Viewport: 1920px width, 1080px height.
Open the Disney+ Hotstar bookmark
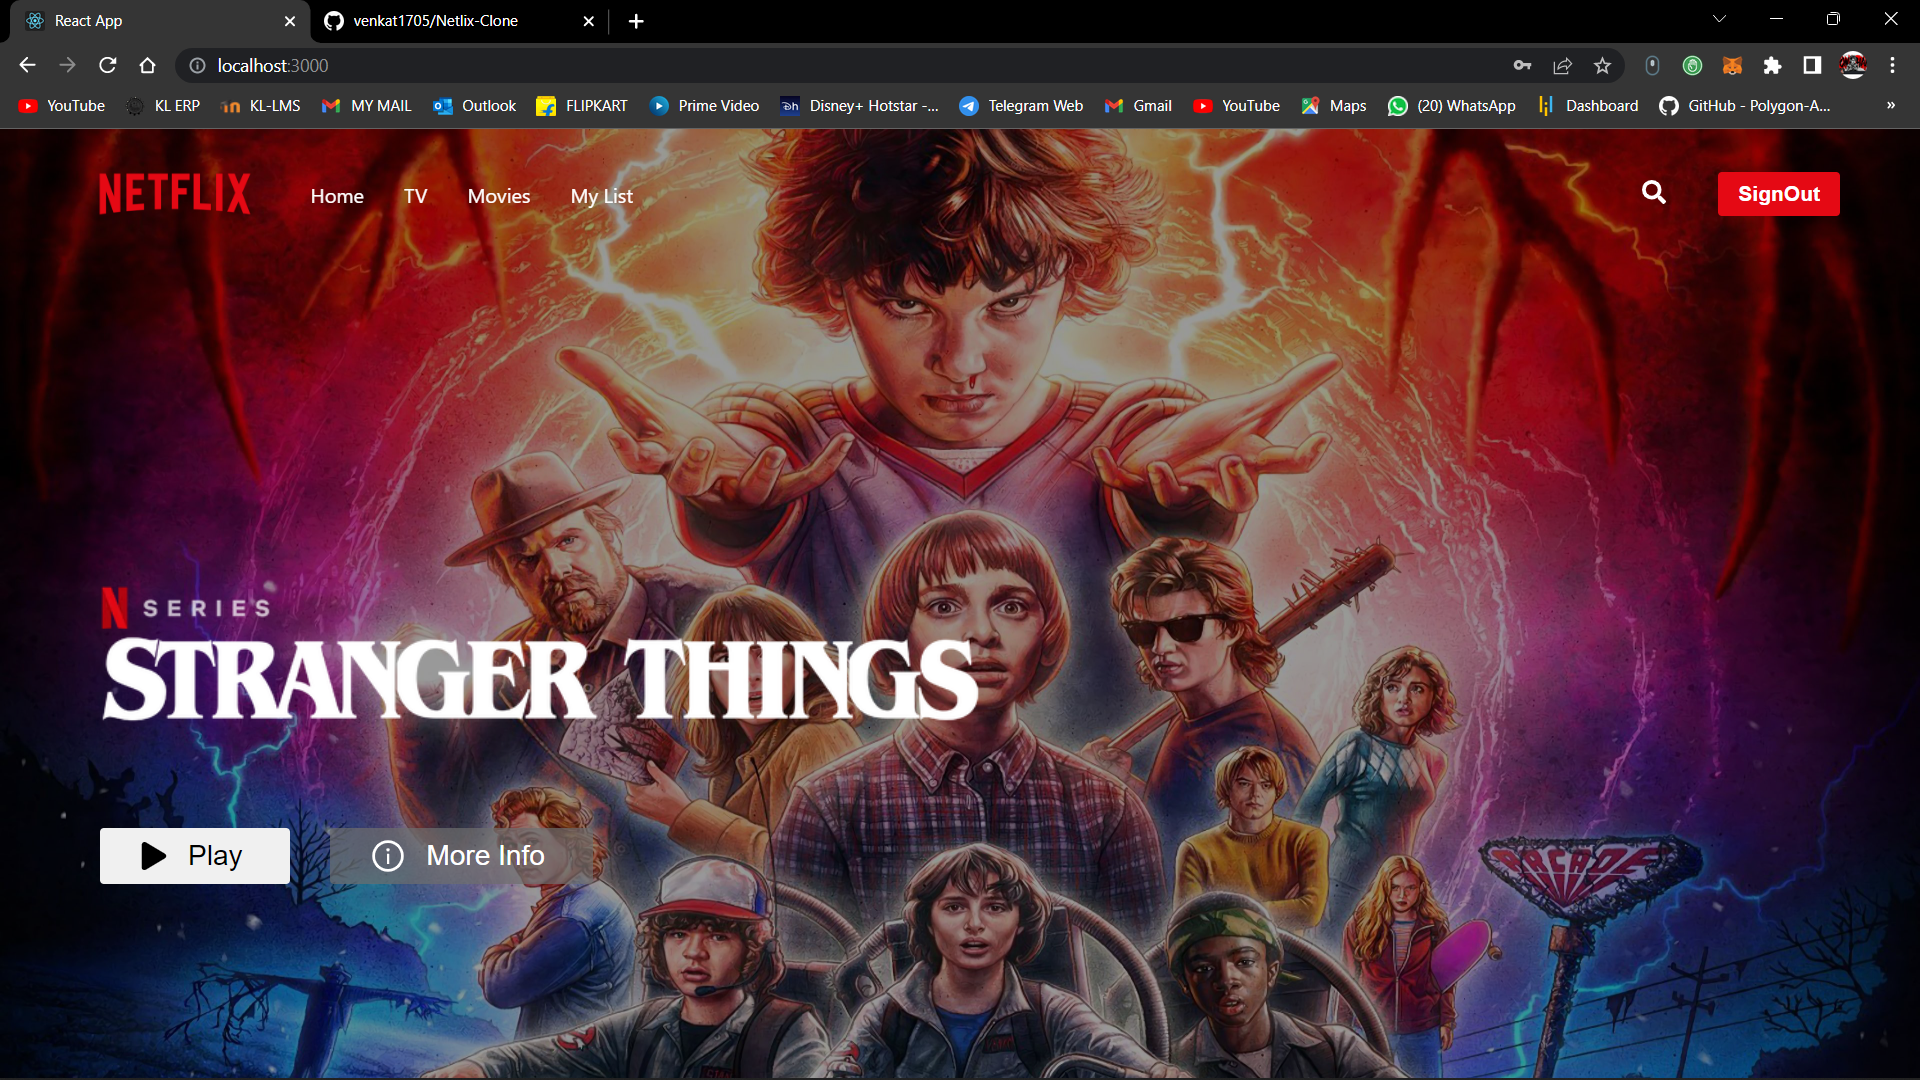(860, 106)
